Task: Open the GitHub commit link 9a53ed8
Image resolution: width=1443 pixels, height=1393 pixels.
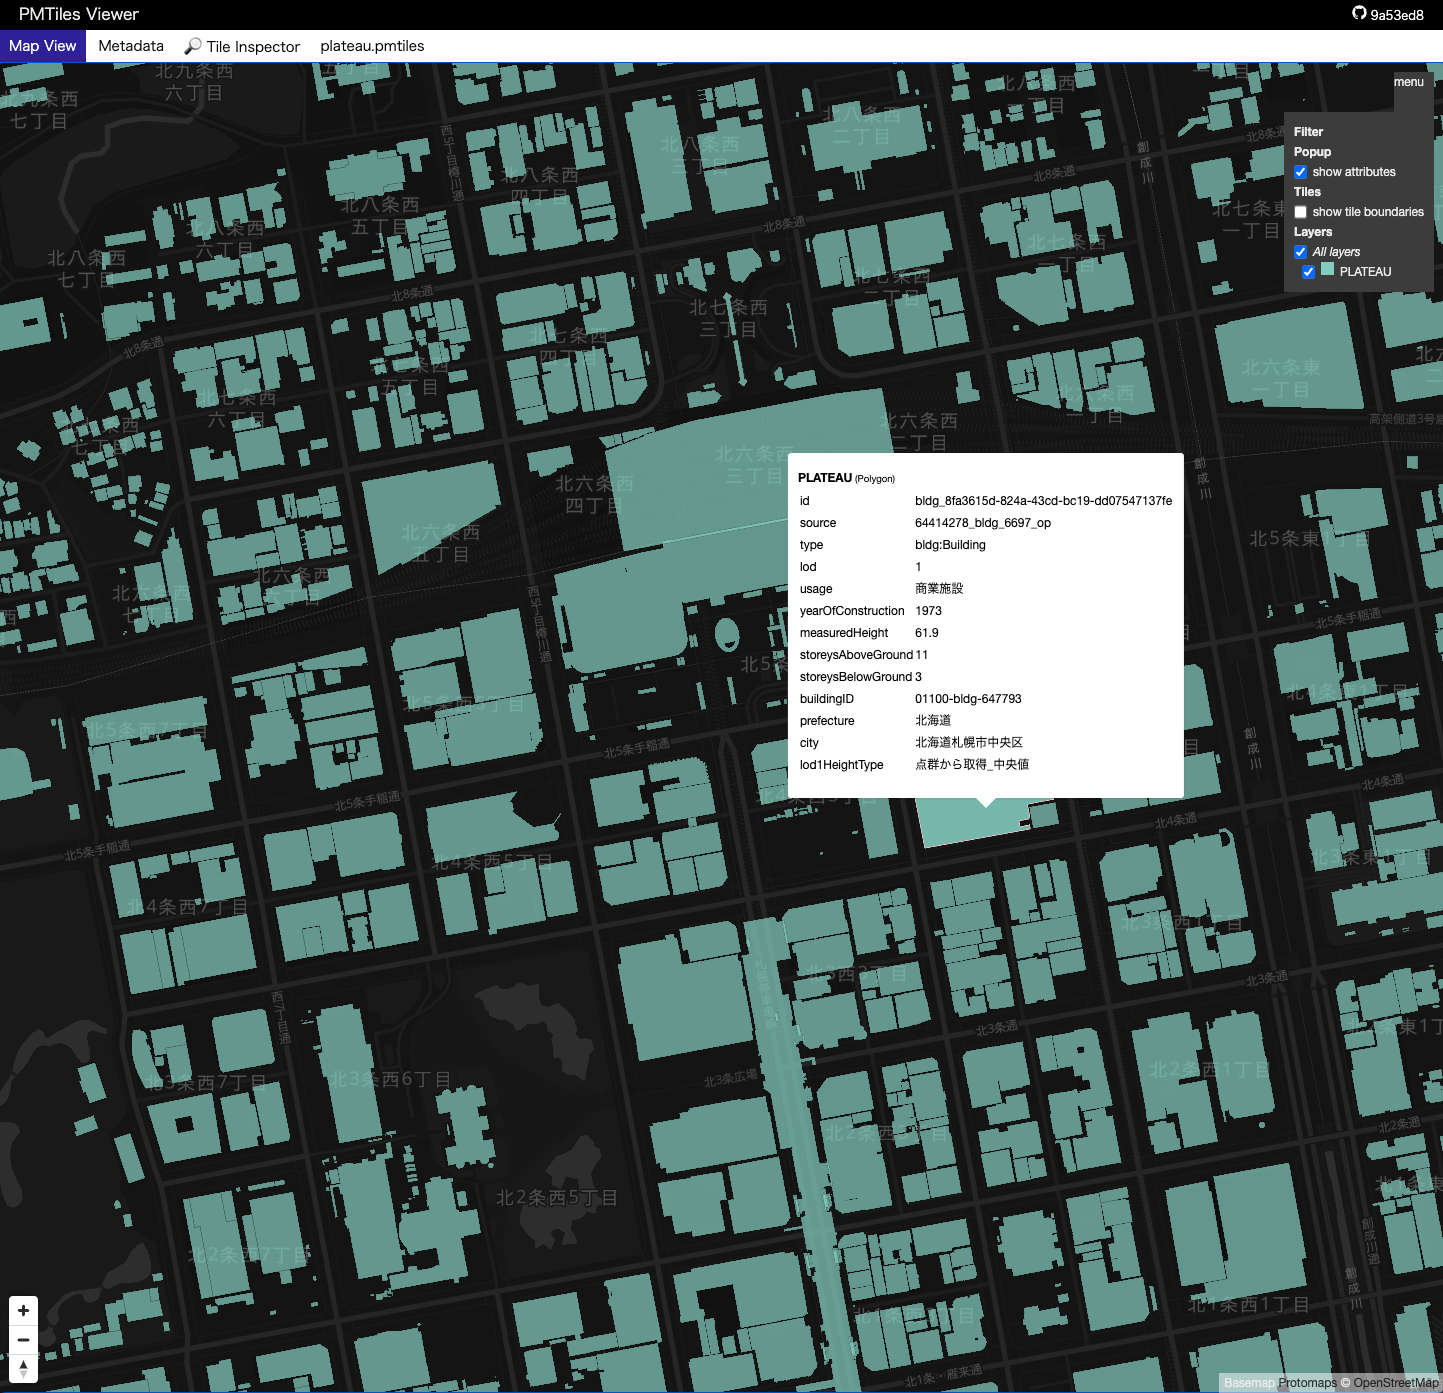Action: (1396, 15)
